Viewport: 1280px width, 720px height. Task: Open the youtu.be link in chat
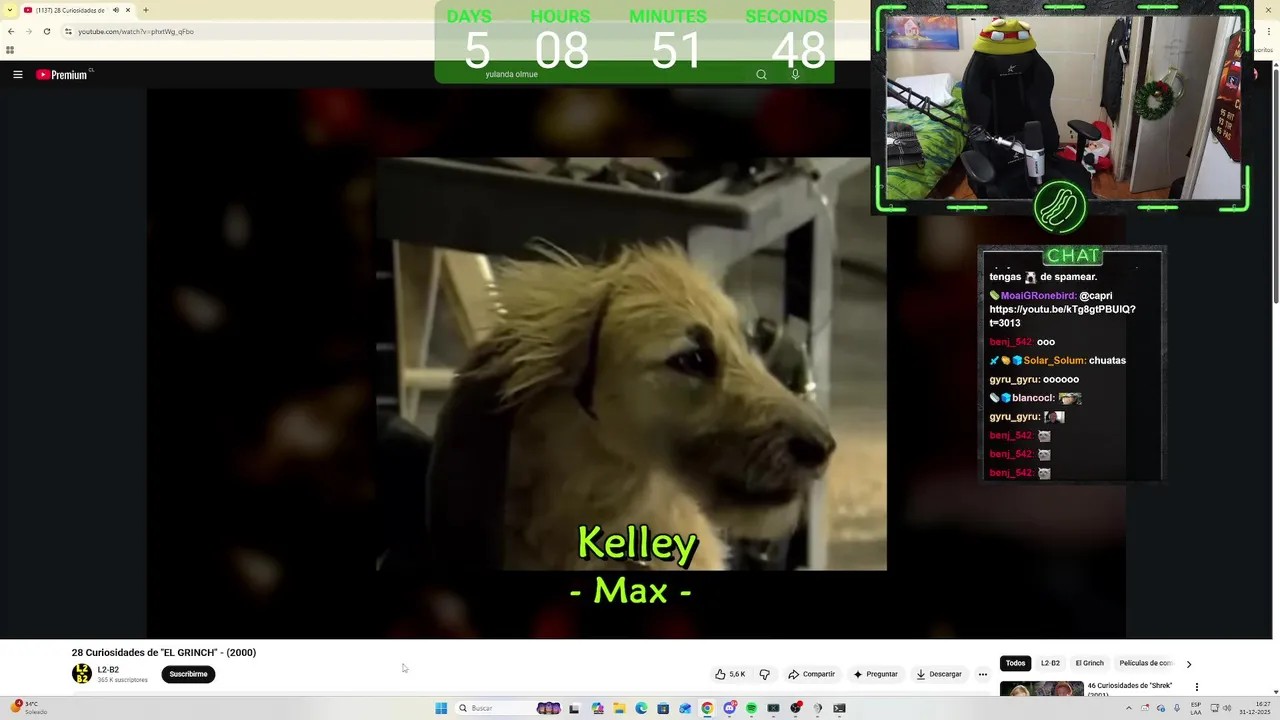pyautogui.click(x=1062, y=316)
